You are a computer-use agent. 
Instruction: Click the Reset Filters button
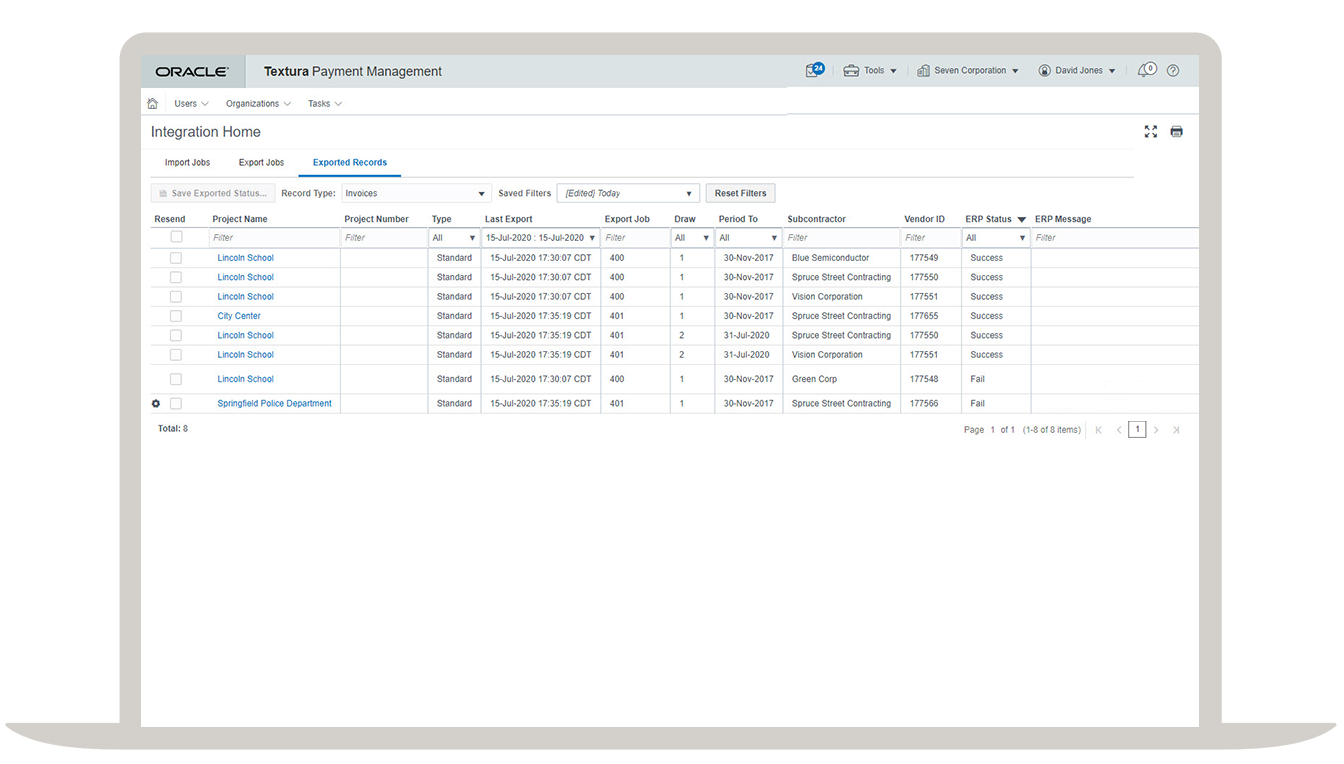(x=740, y=192)
